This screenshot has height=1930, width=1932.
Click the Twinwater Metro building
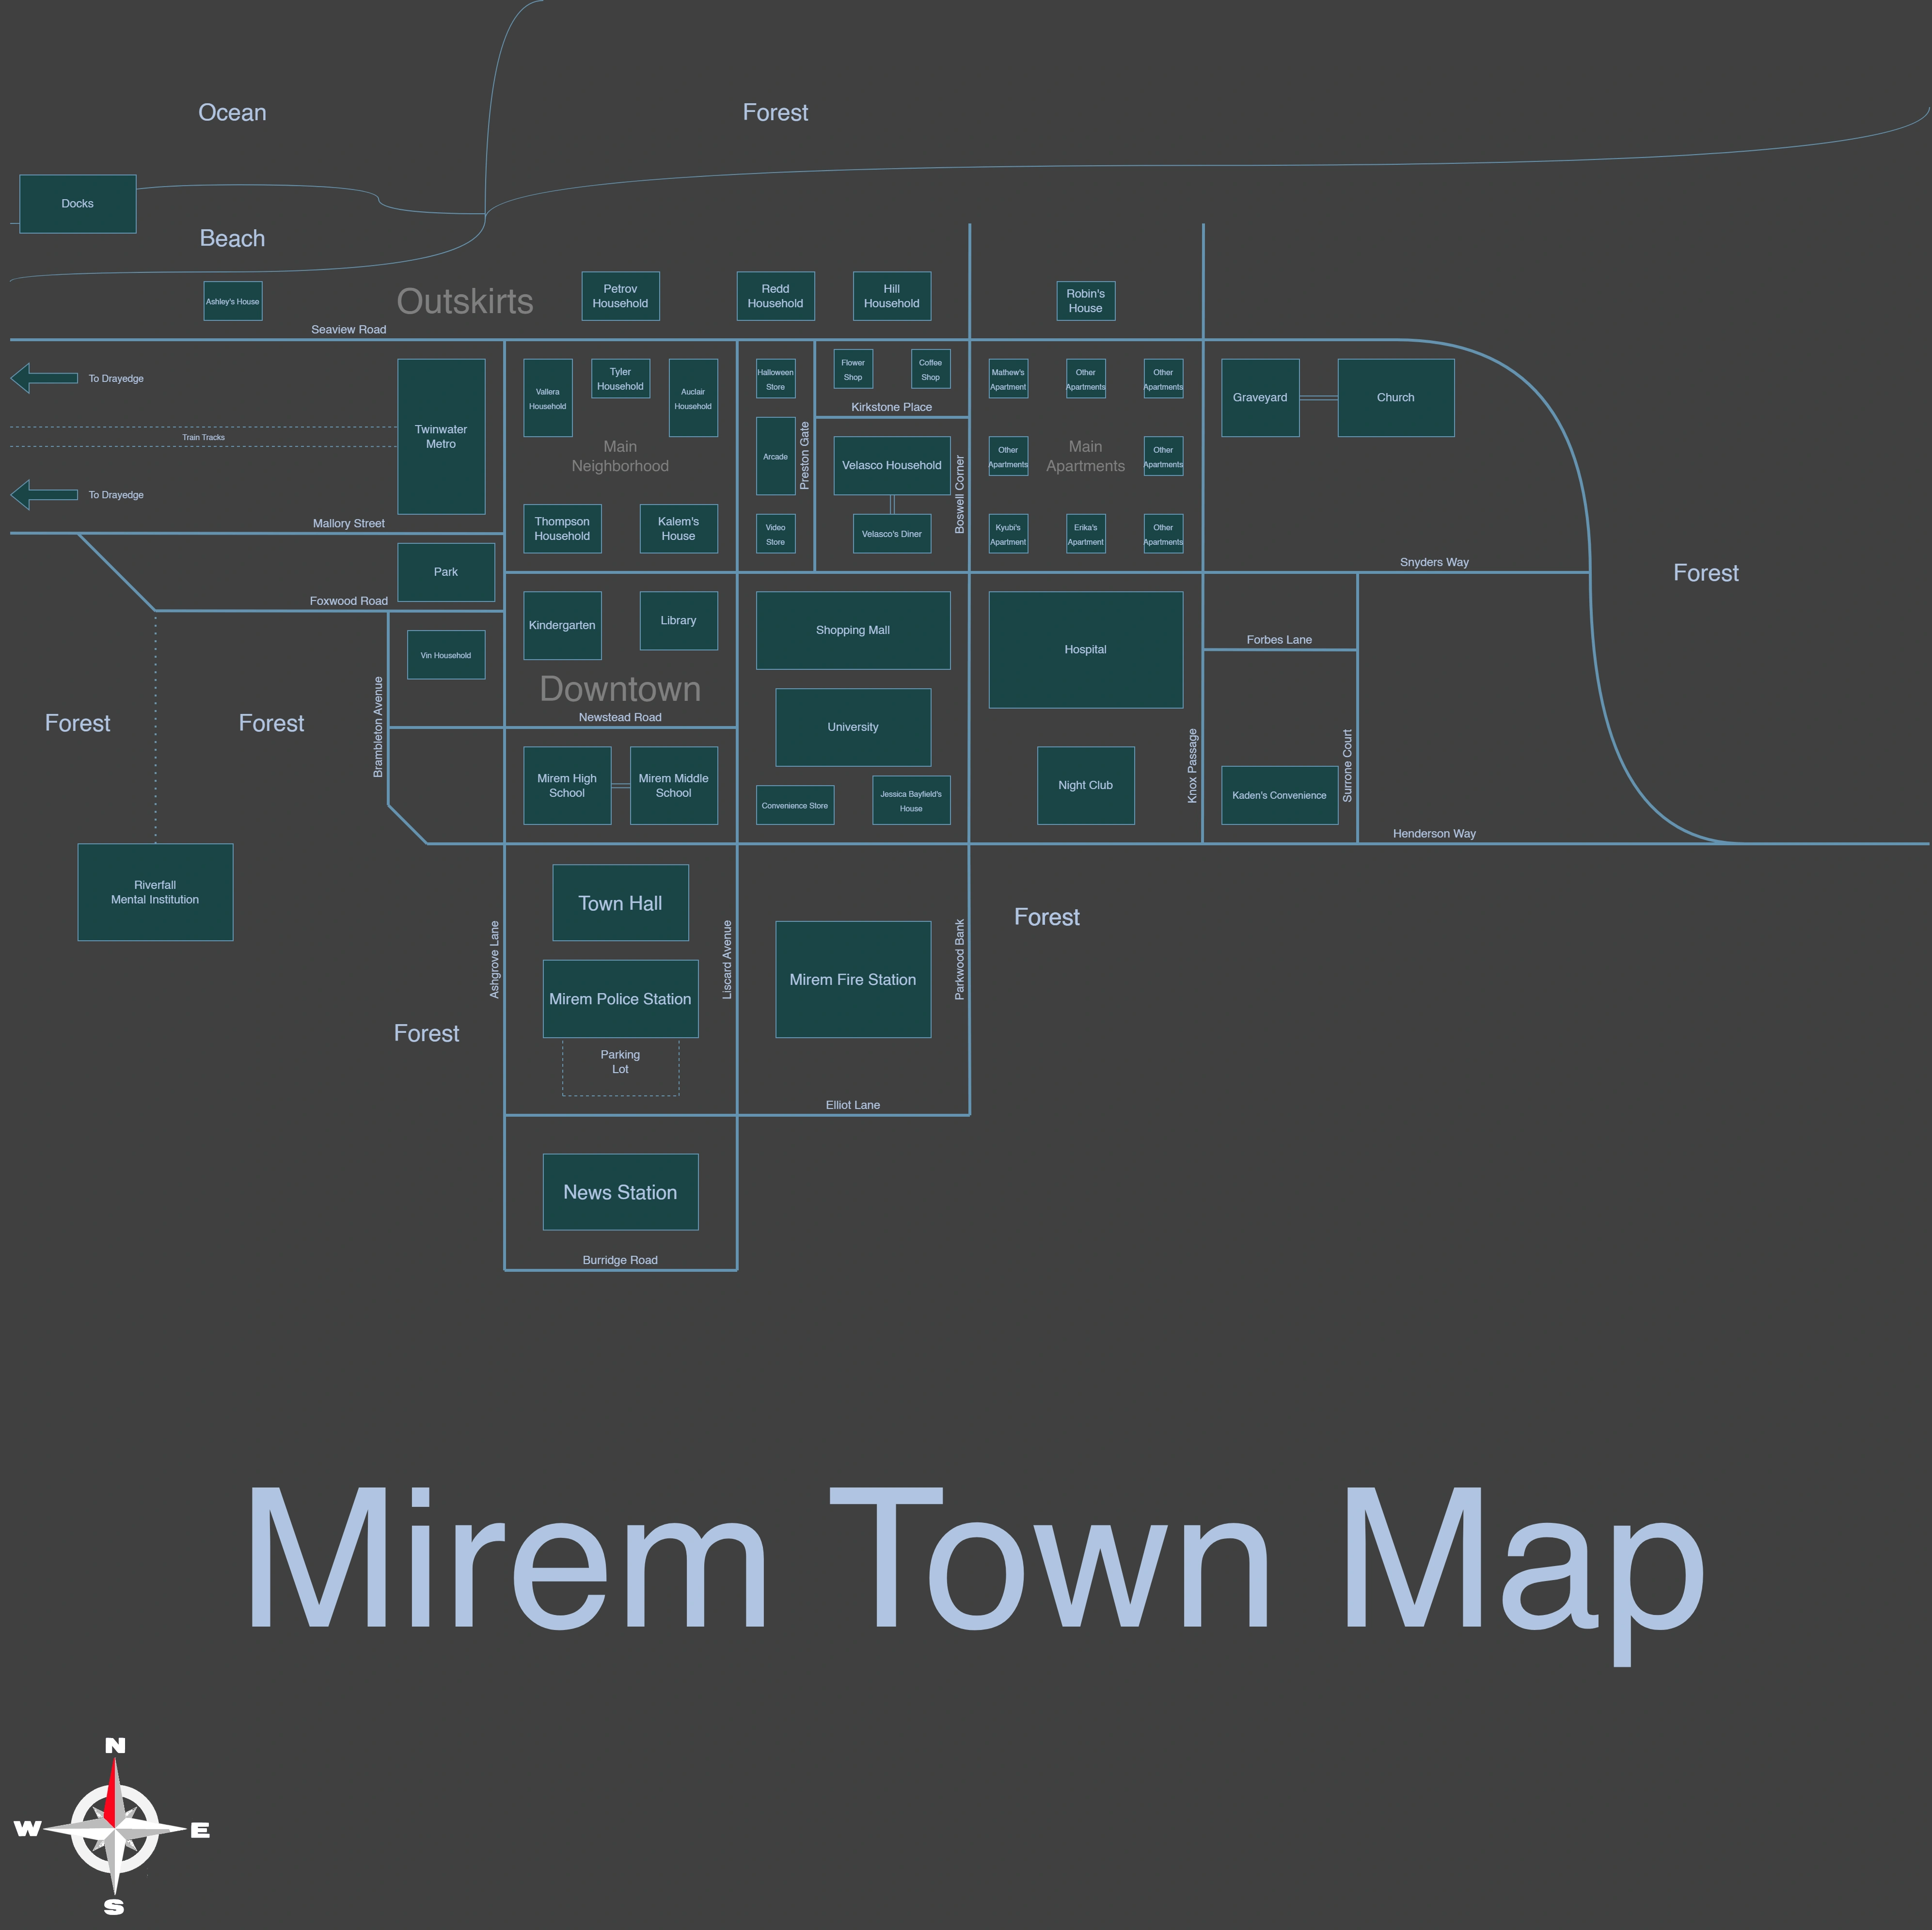point(441,437)
